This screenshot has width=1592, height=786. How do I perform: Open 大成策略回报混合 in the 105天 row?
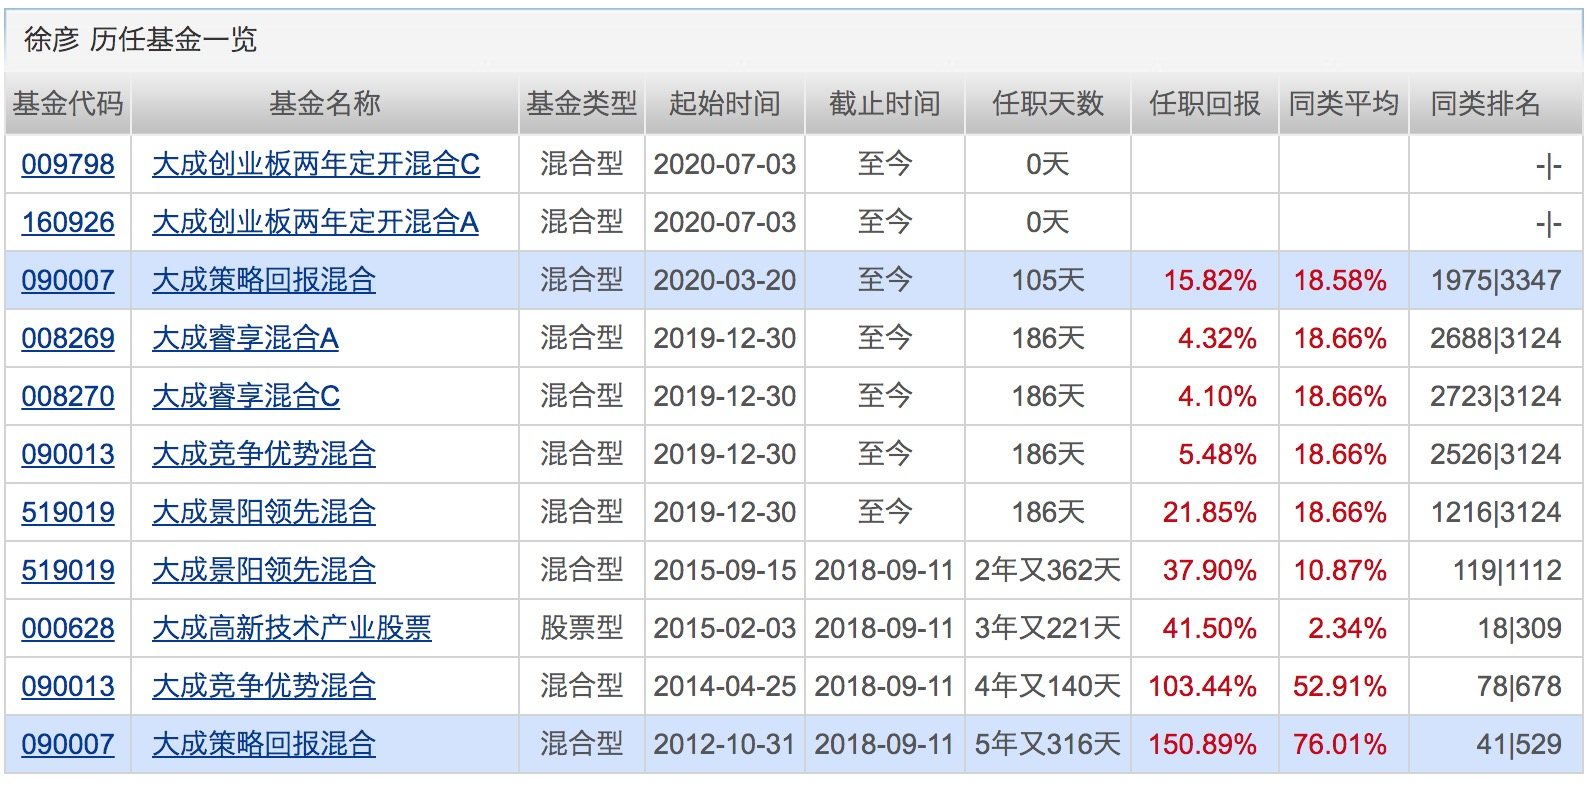coord(264,280)
